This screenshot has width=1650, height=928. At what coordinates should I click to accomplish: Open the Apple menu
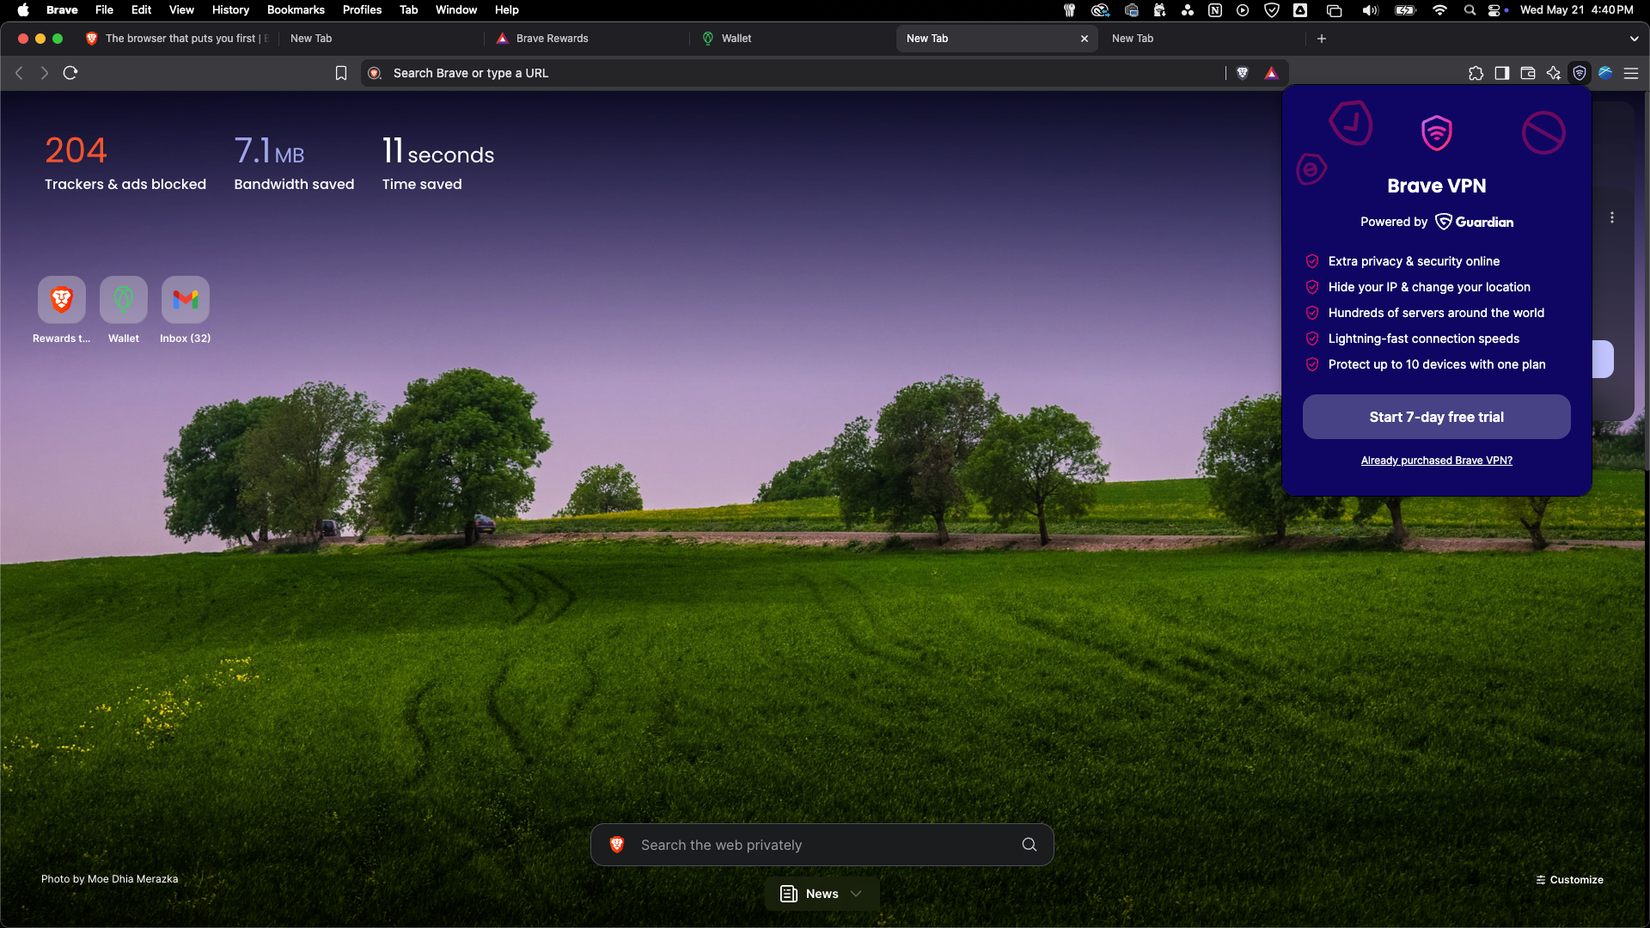pos(22,10)
